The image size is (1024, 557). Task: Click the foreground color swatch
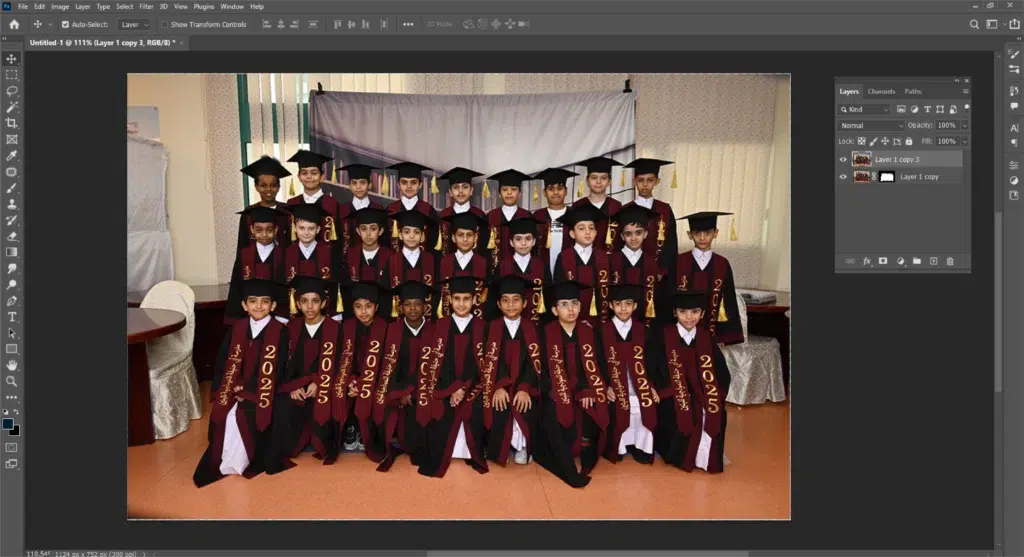pyautogui.click(x=8, y=424)
